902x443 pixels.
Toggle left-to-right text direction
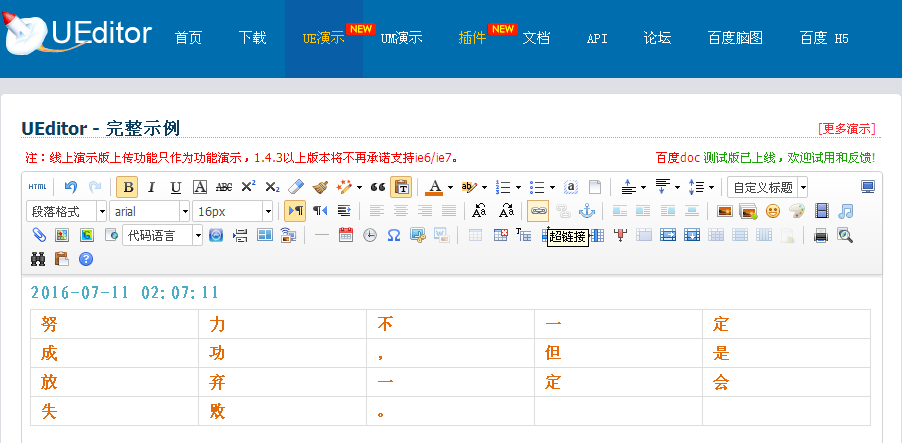tap(295, 211)
